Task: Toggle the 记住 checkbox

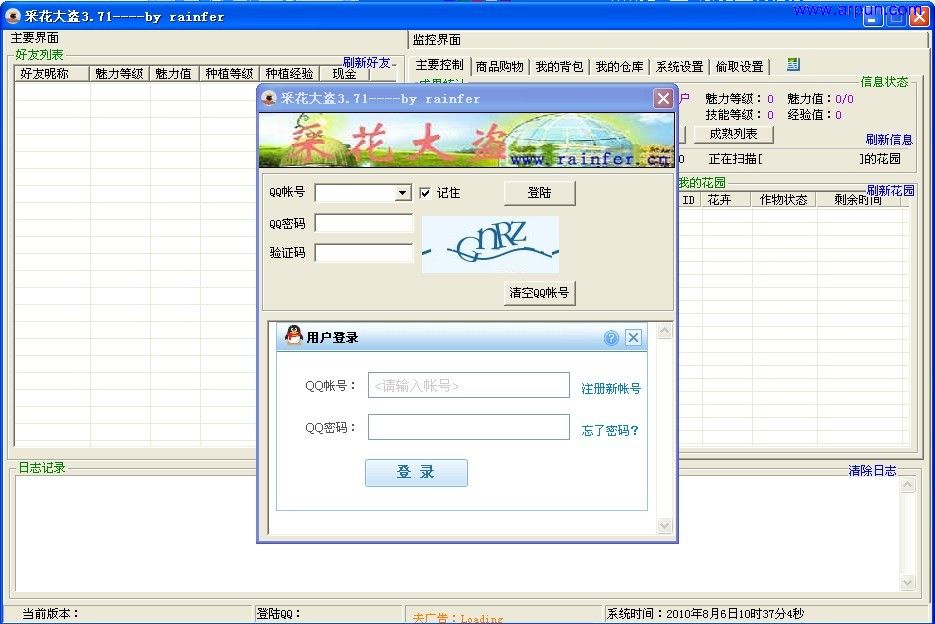Action: (x=425, y=193)
